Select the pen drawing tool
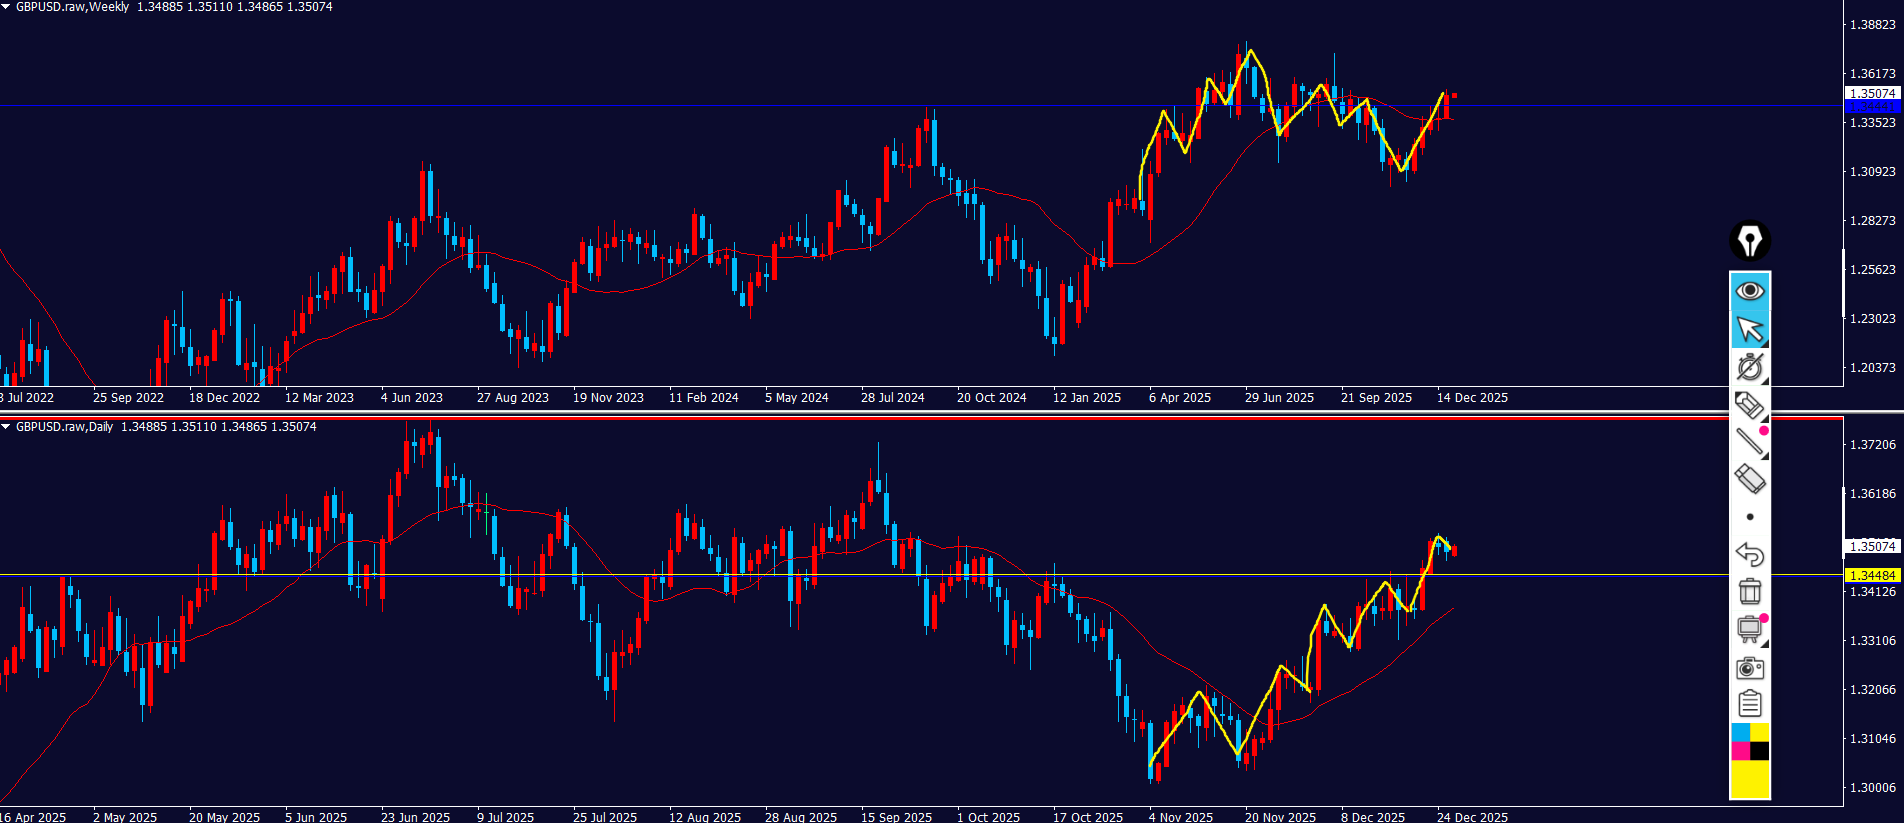This screenshot has height=823, width=1904. [1749, 367]
